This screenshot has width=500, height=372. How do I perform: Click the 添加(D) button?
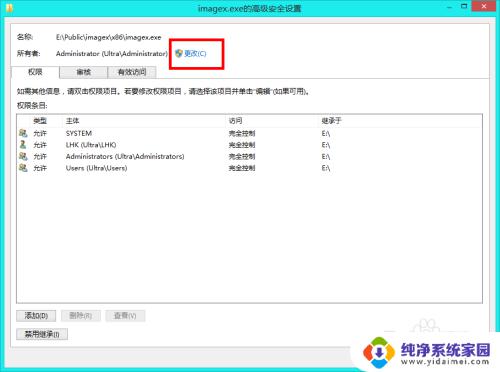(x=36, y=316)
